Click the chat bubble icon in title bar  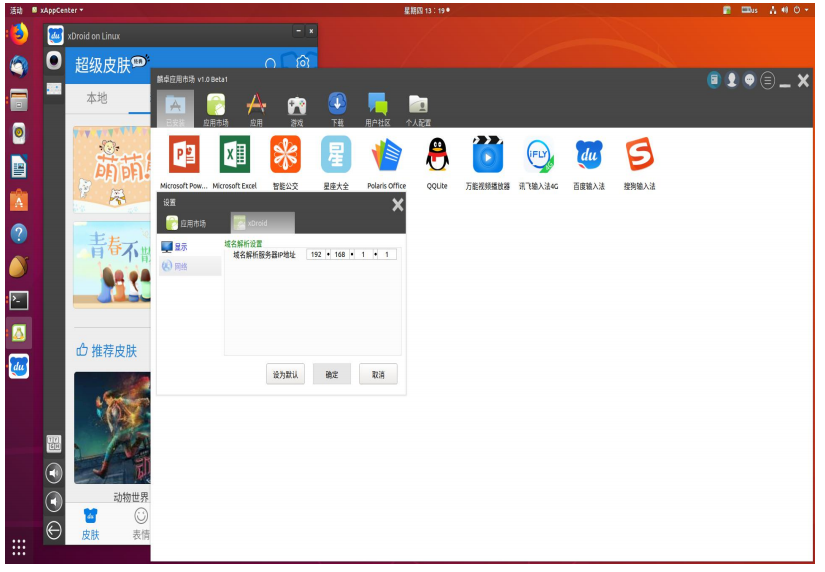click(x=750, y=80)
